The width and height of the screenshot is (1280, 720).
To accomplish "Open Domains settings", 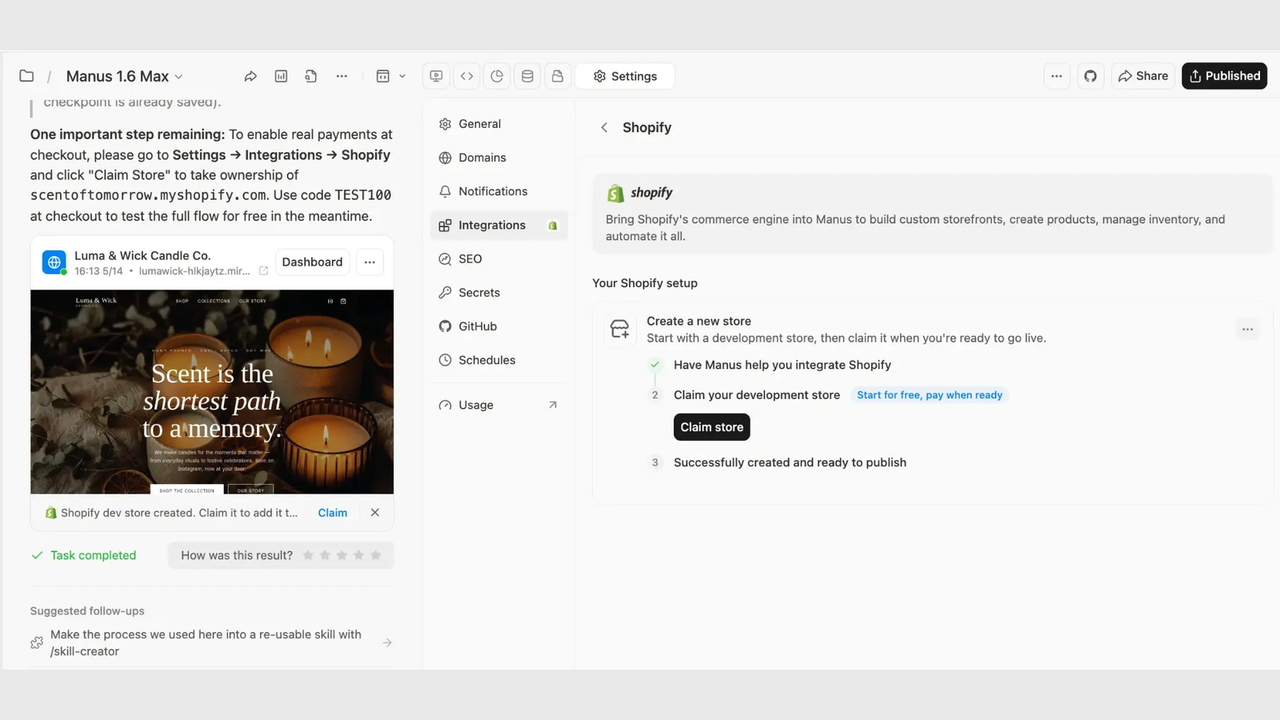I will pos(499,158).
